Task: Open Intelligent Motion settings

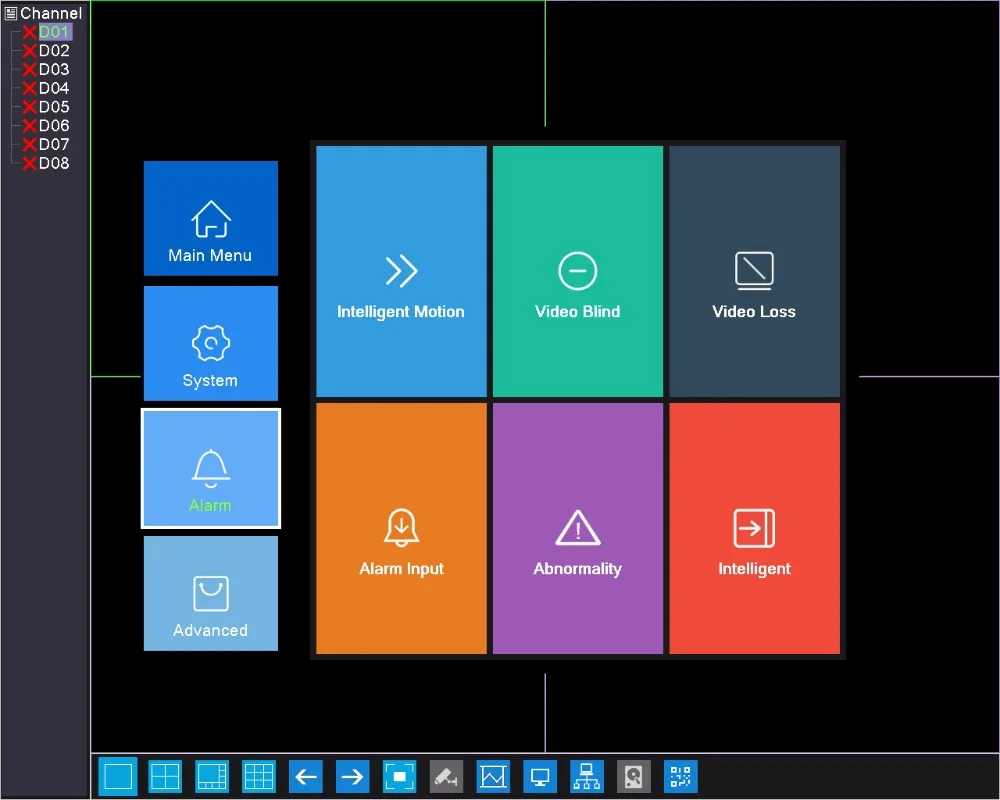Action: click(401, 271)
